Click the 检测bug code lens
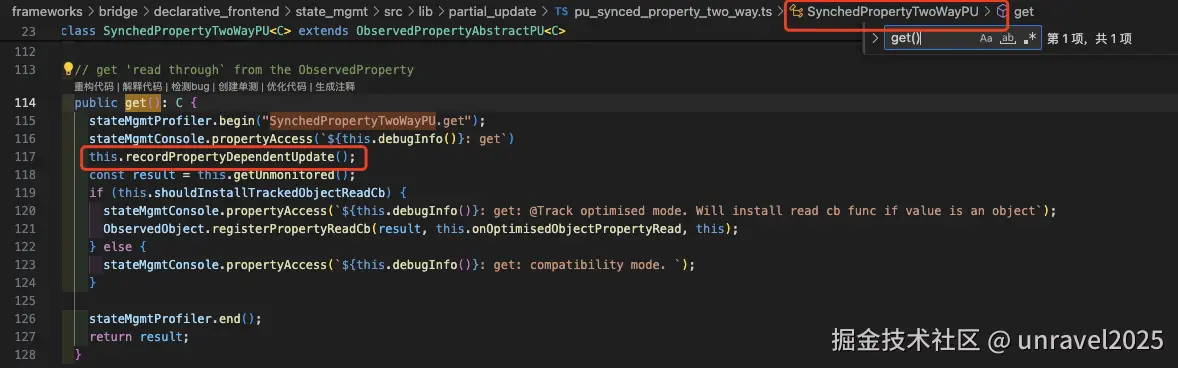This screenshot has width=1178, height=368. tap(190, 86)
